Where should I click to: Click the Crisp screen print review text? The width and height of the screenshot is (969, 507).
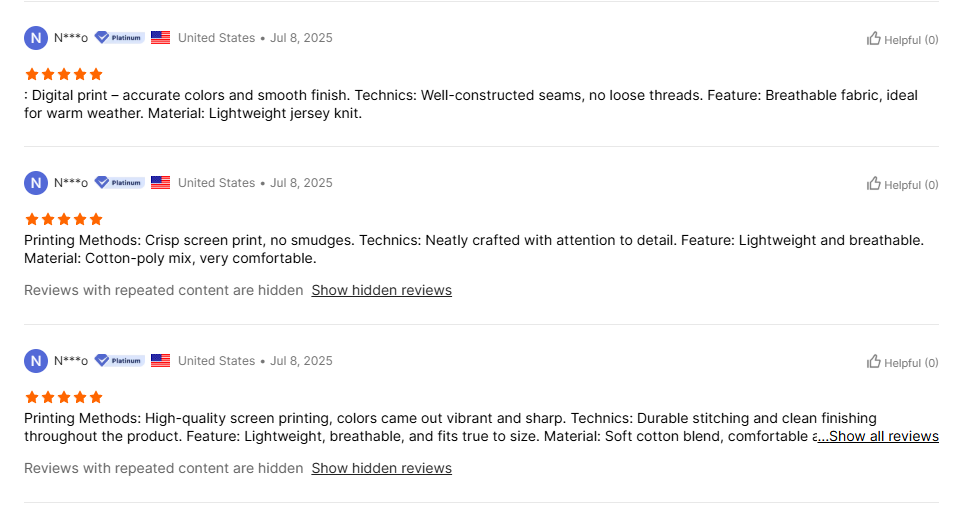click(x=474, y=250)
